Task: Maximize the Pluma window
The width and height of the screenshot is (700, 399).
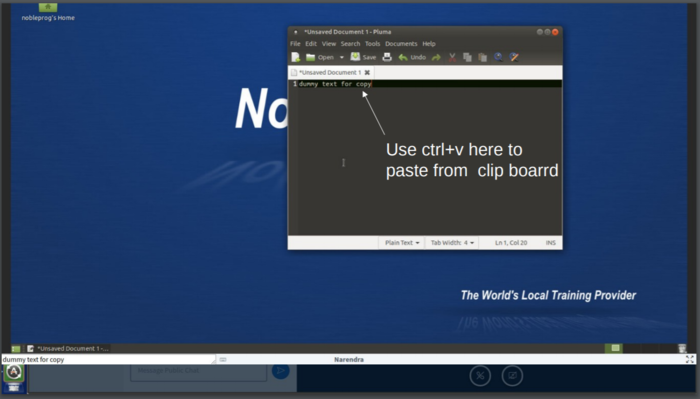Action: pos(547,32)
